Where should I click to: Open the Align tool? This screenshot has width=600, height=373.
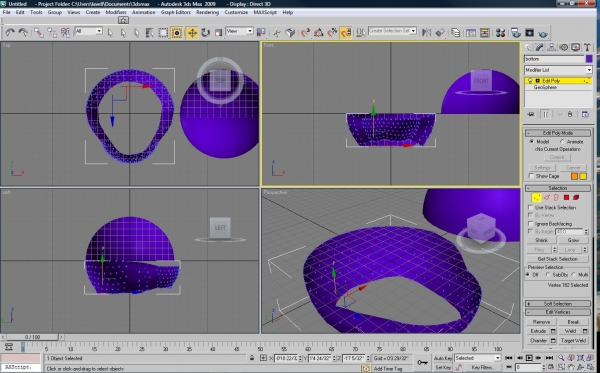[x=440, y=33]
